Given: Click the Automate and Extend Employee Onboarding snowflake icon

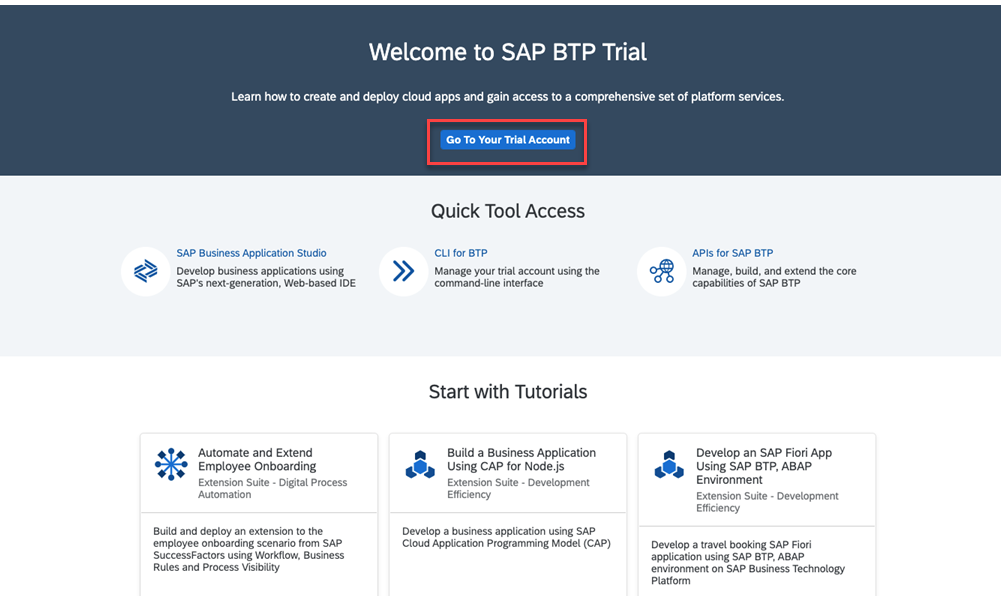Looking at the screenshot, I should (171, 464).
